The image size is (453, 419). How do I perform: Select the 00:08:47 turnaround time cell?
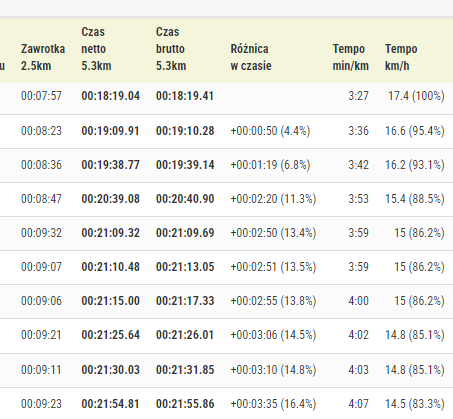pos(41,199)
